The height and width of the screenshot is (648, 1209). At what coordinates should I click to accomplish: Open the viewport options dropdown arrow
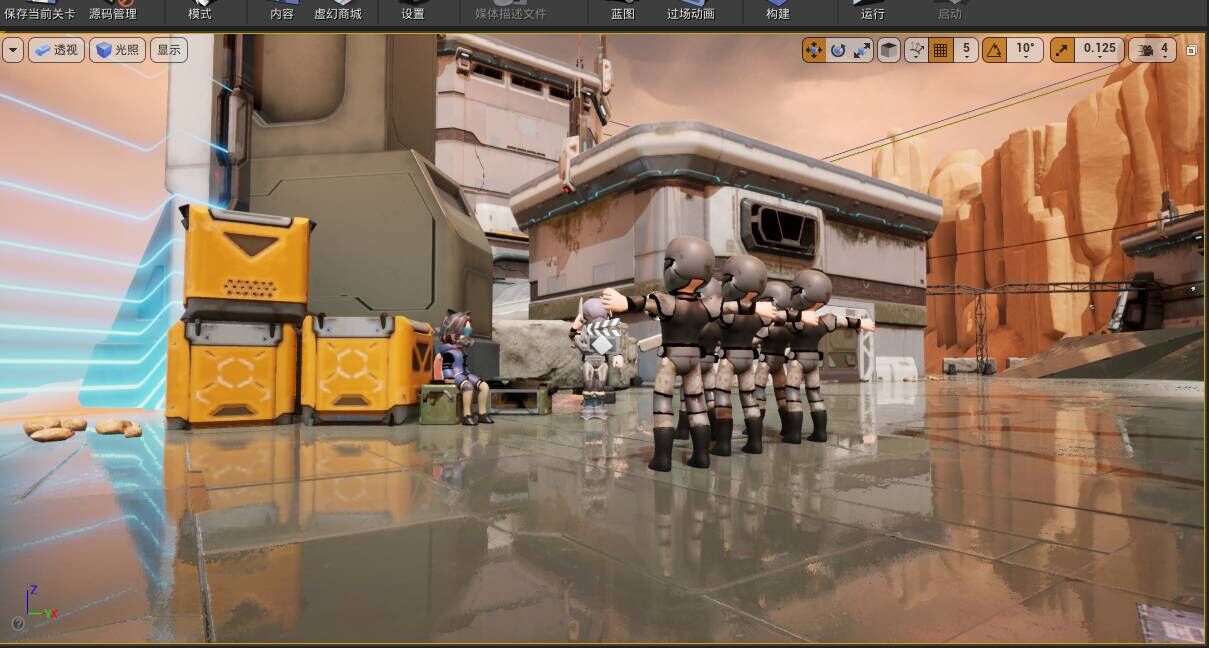[x=13, y=50]
